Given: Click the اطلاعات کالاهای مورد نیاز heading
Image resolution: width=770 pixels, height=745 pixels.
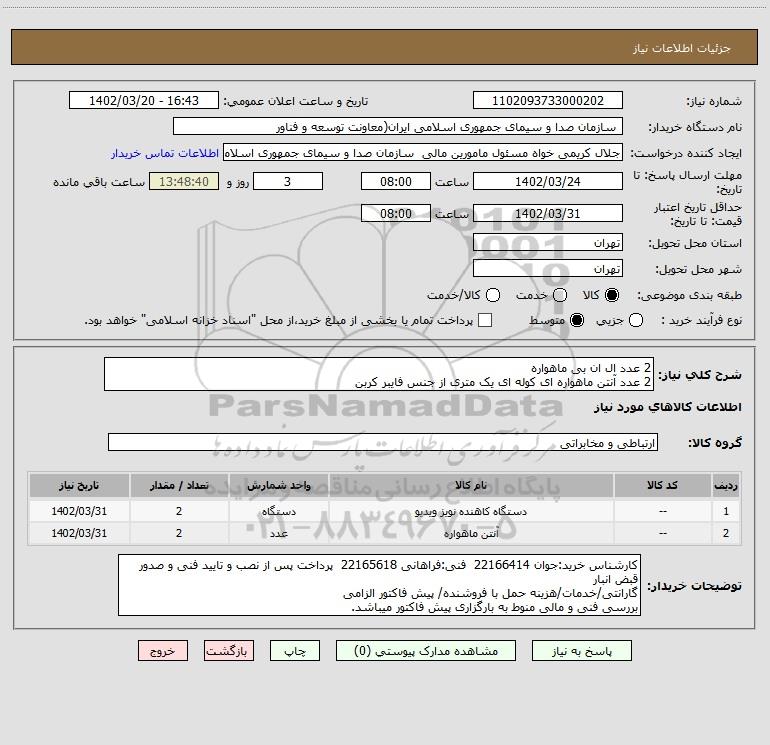Looking at the screenshot, I should 668,408.
